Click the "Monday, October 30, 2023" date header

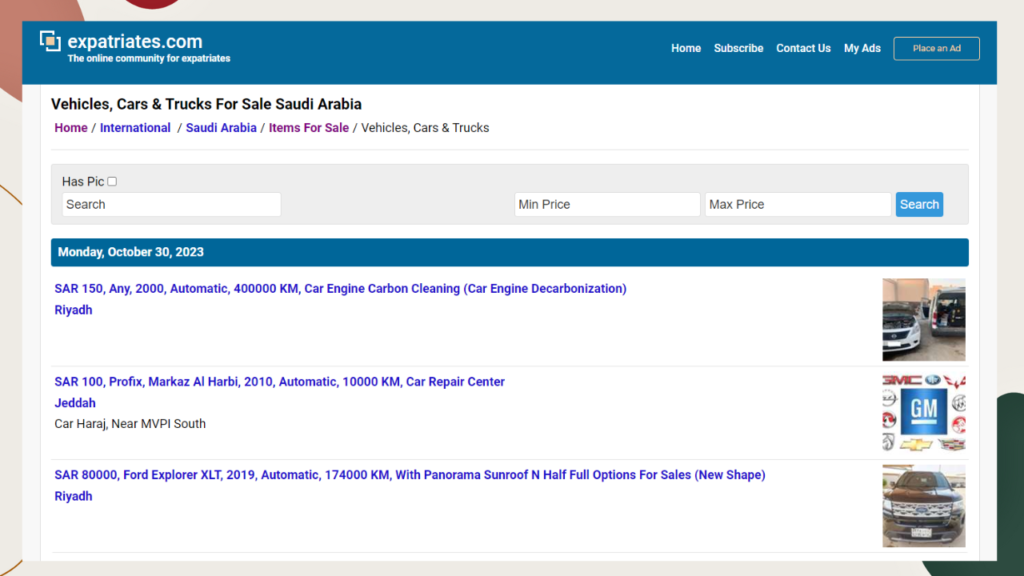click(x=131, y=252)
